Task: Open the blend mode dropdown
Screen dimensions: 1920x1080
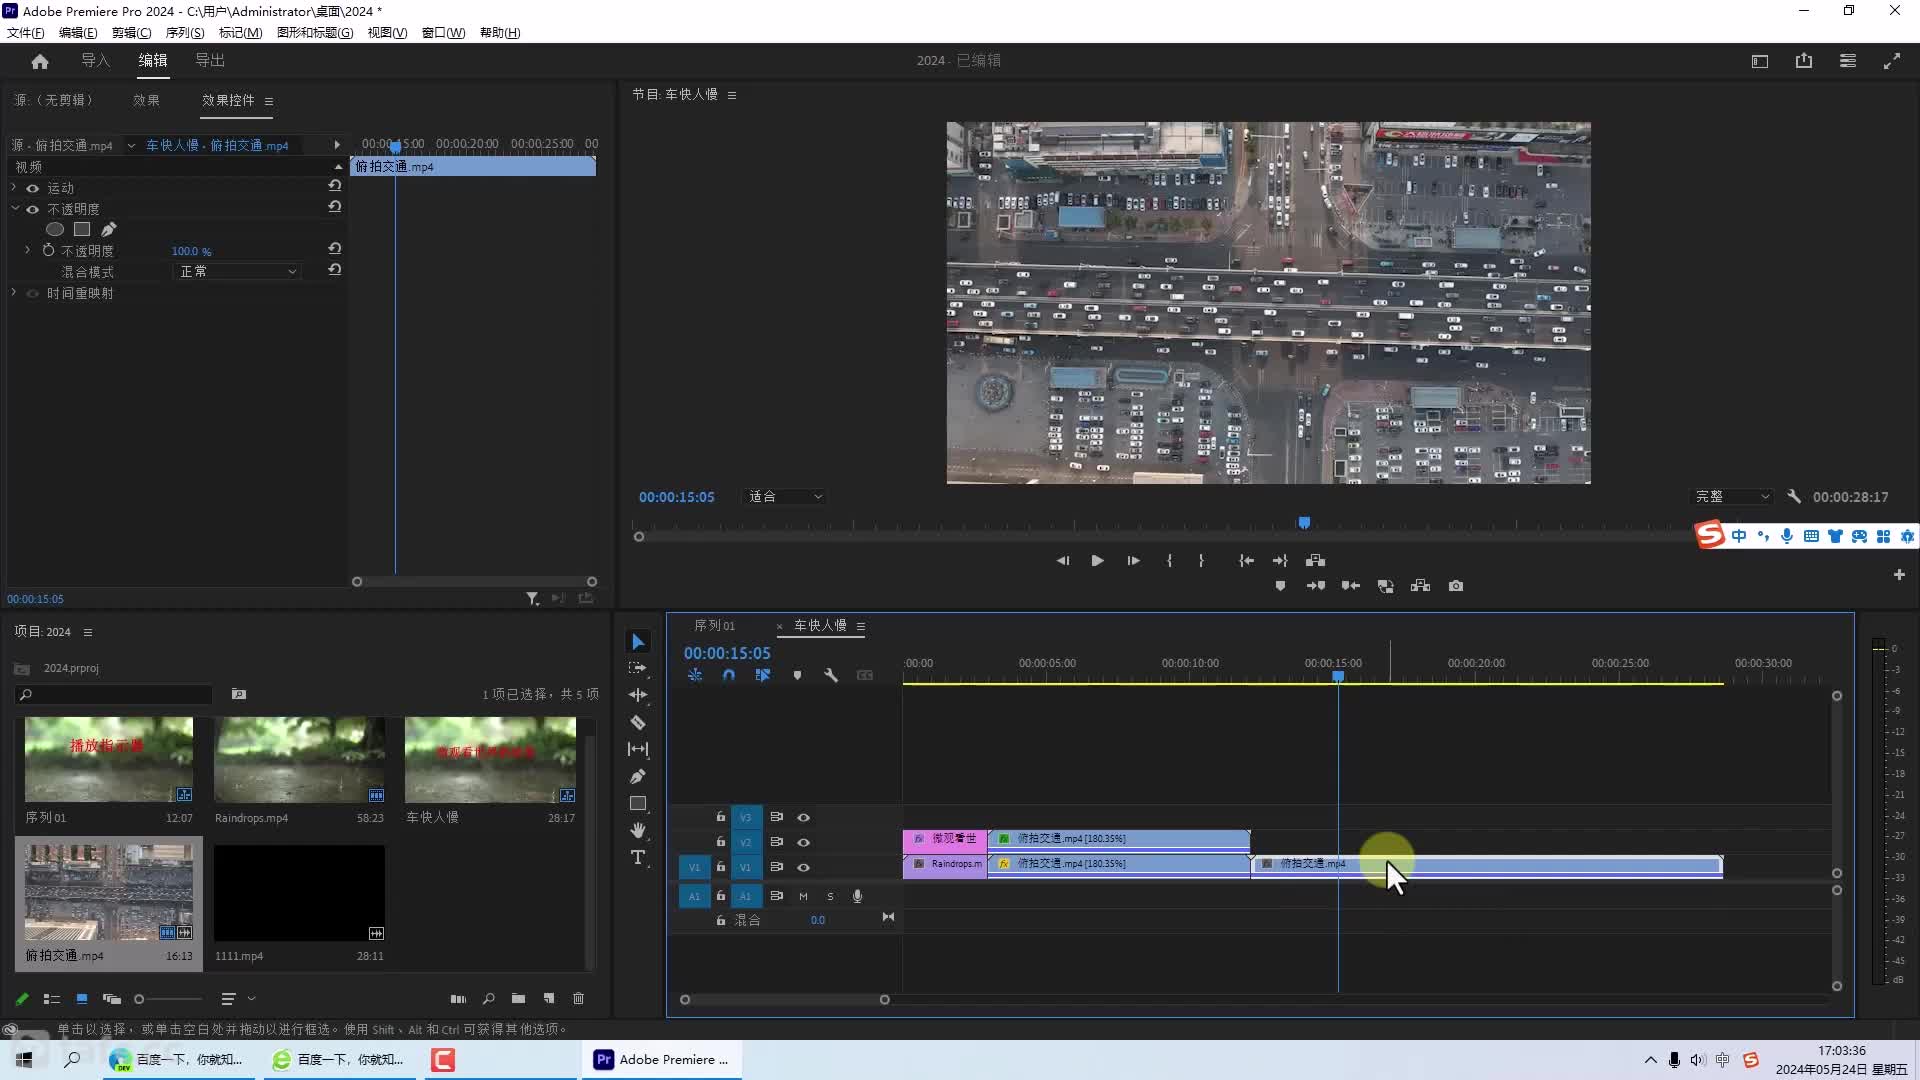Action: tap(237, 272)
